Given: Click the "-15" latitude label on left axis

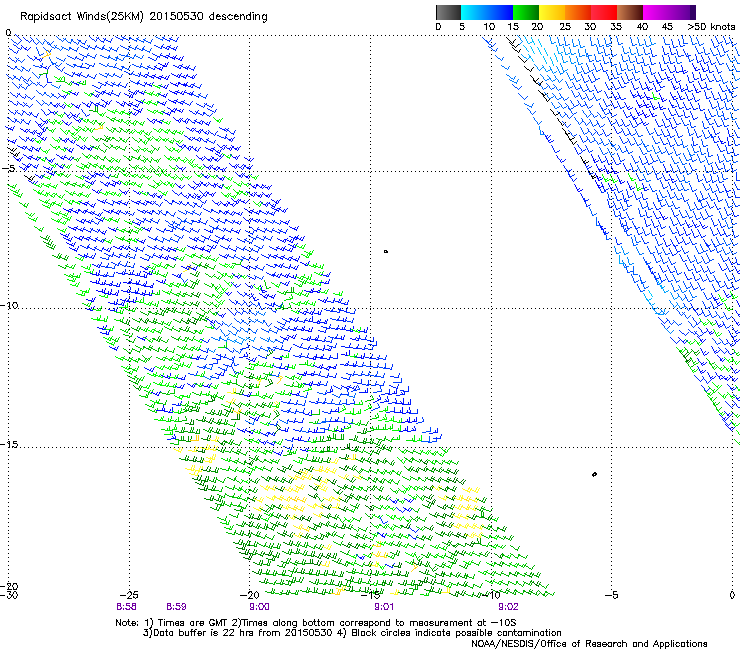Looking at the screenshot, I should coord(9,444).
